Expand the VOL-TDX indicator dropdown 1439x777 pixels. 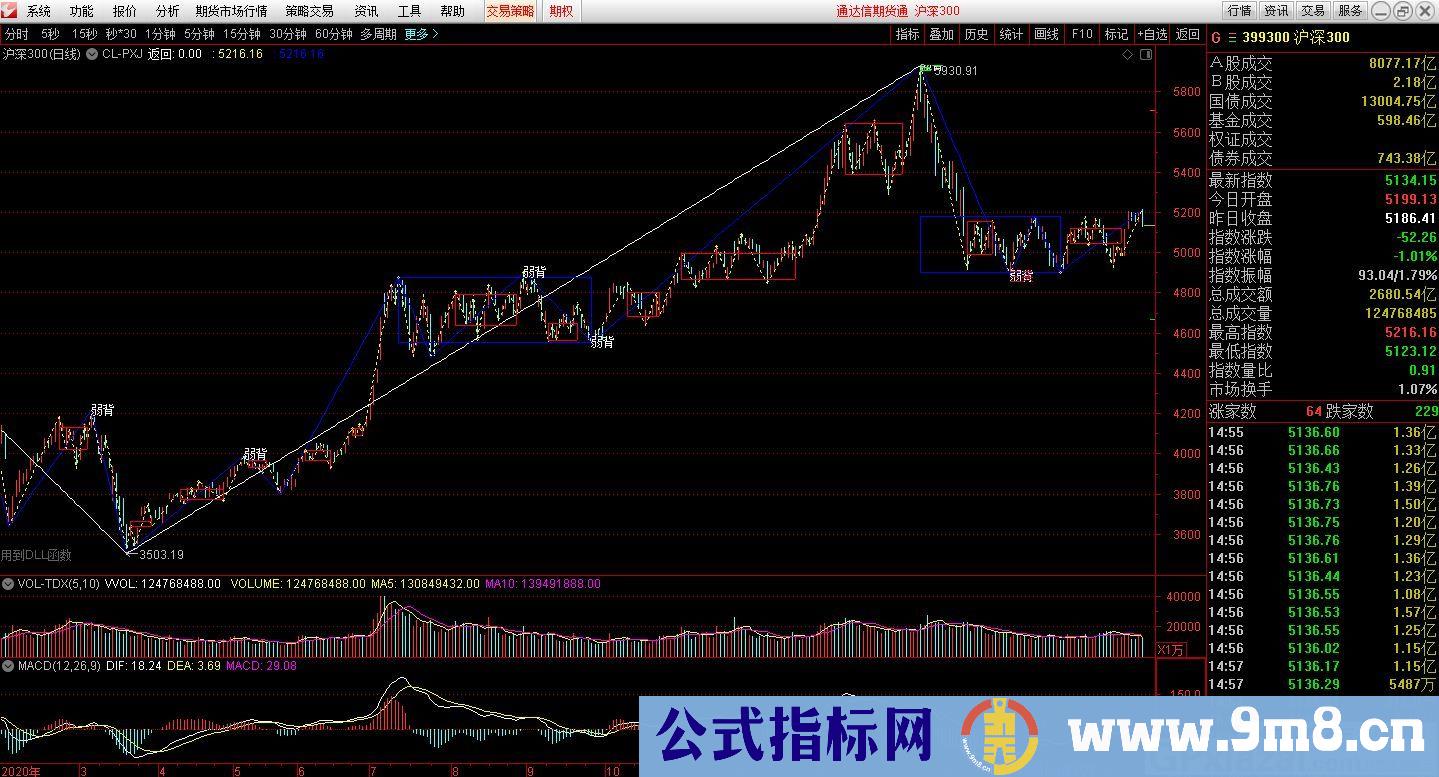[8, 583]
